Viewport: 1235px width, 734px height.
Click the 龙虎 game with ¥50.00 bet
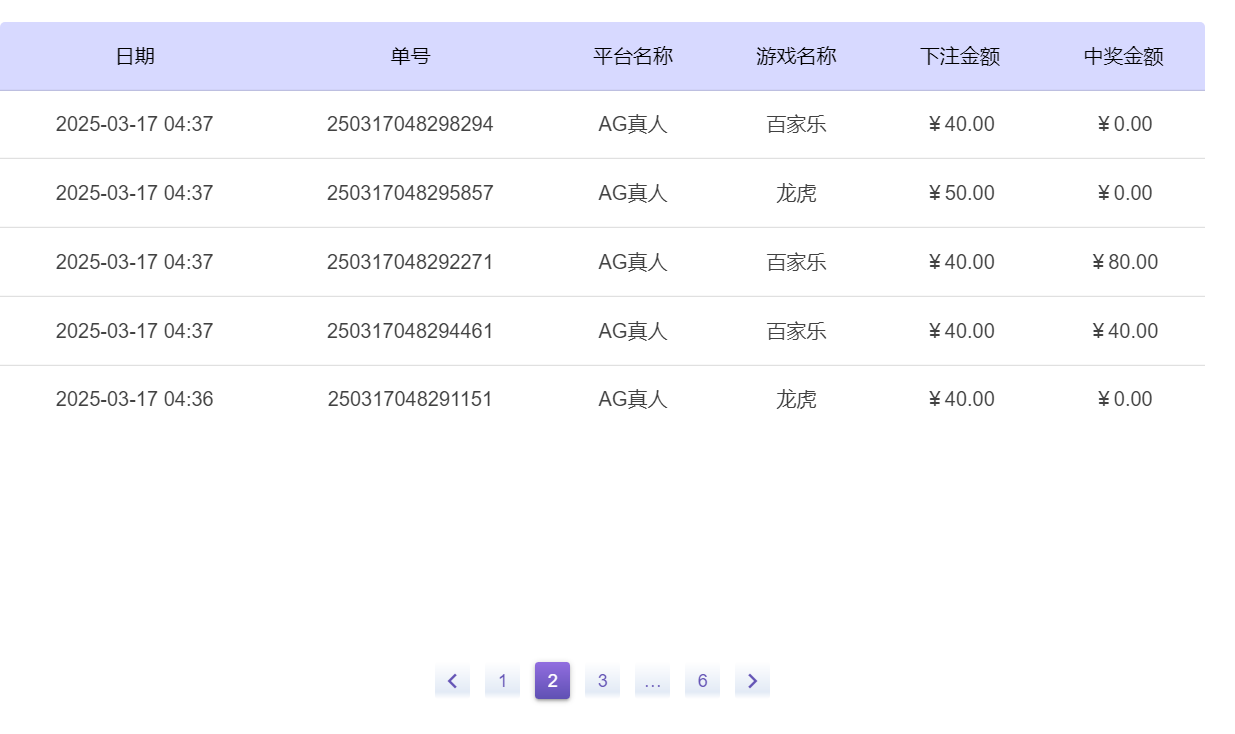[x=797, y=193]
